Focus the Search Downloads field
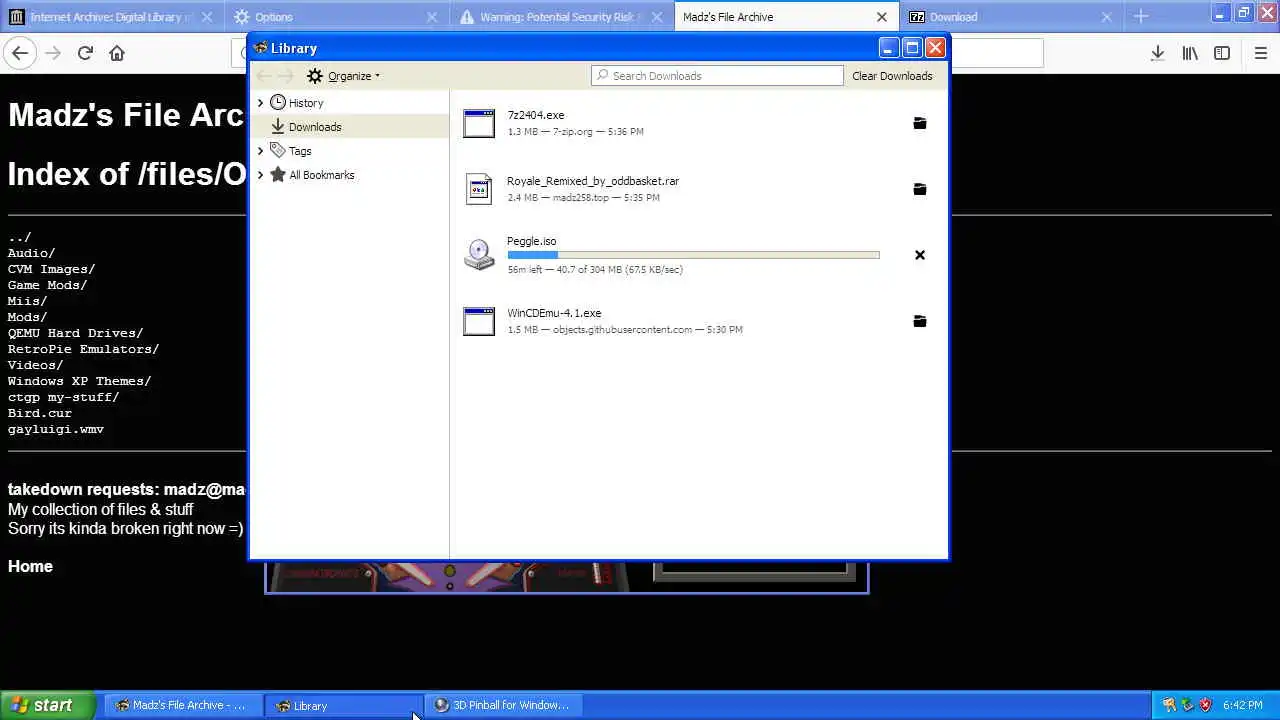The width and height of the screenshot is (1280, 720). tap(717, 76)
